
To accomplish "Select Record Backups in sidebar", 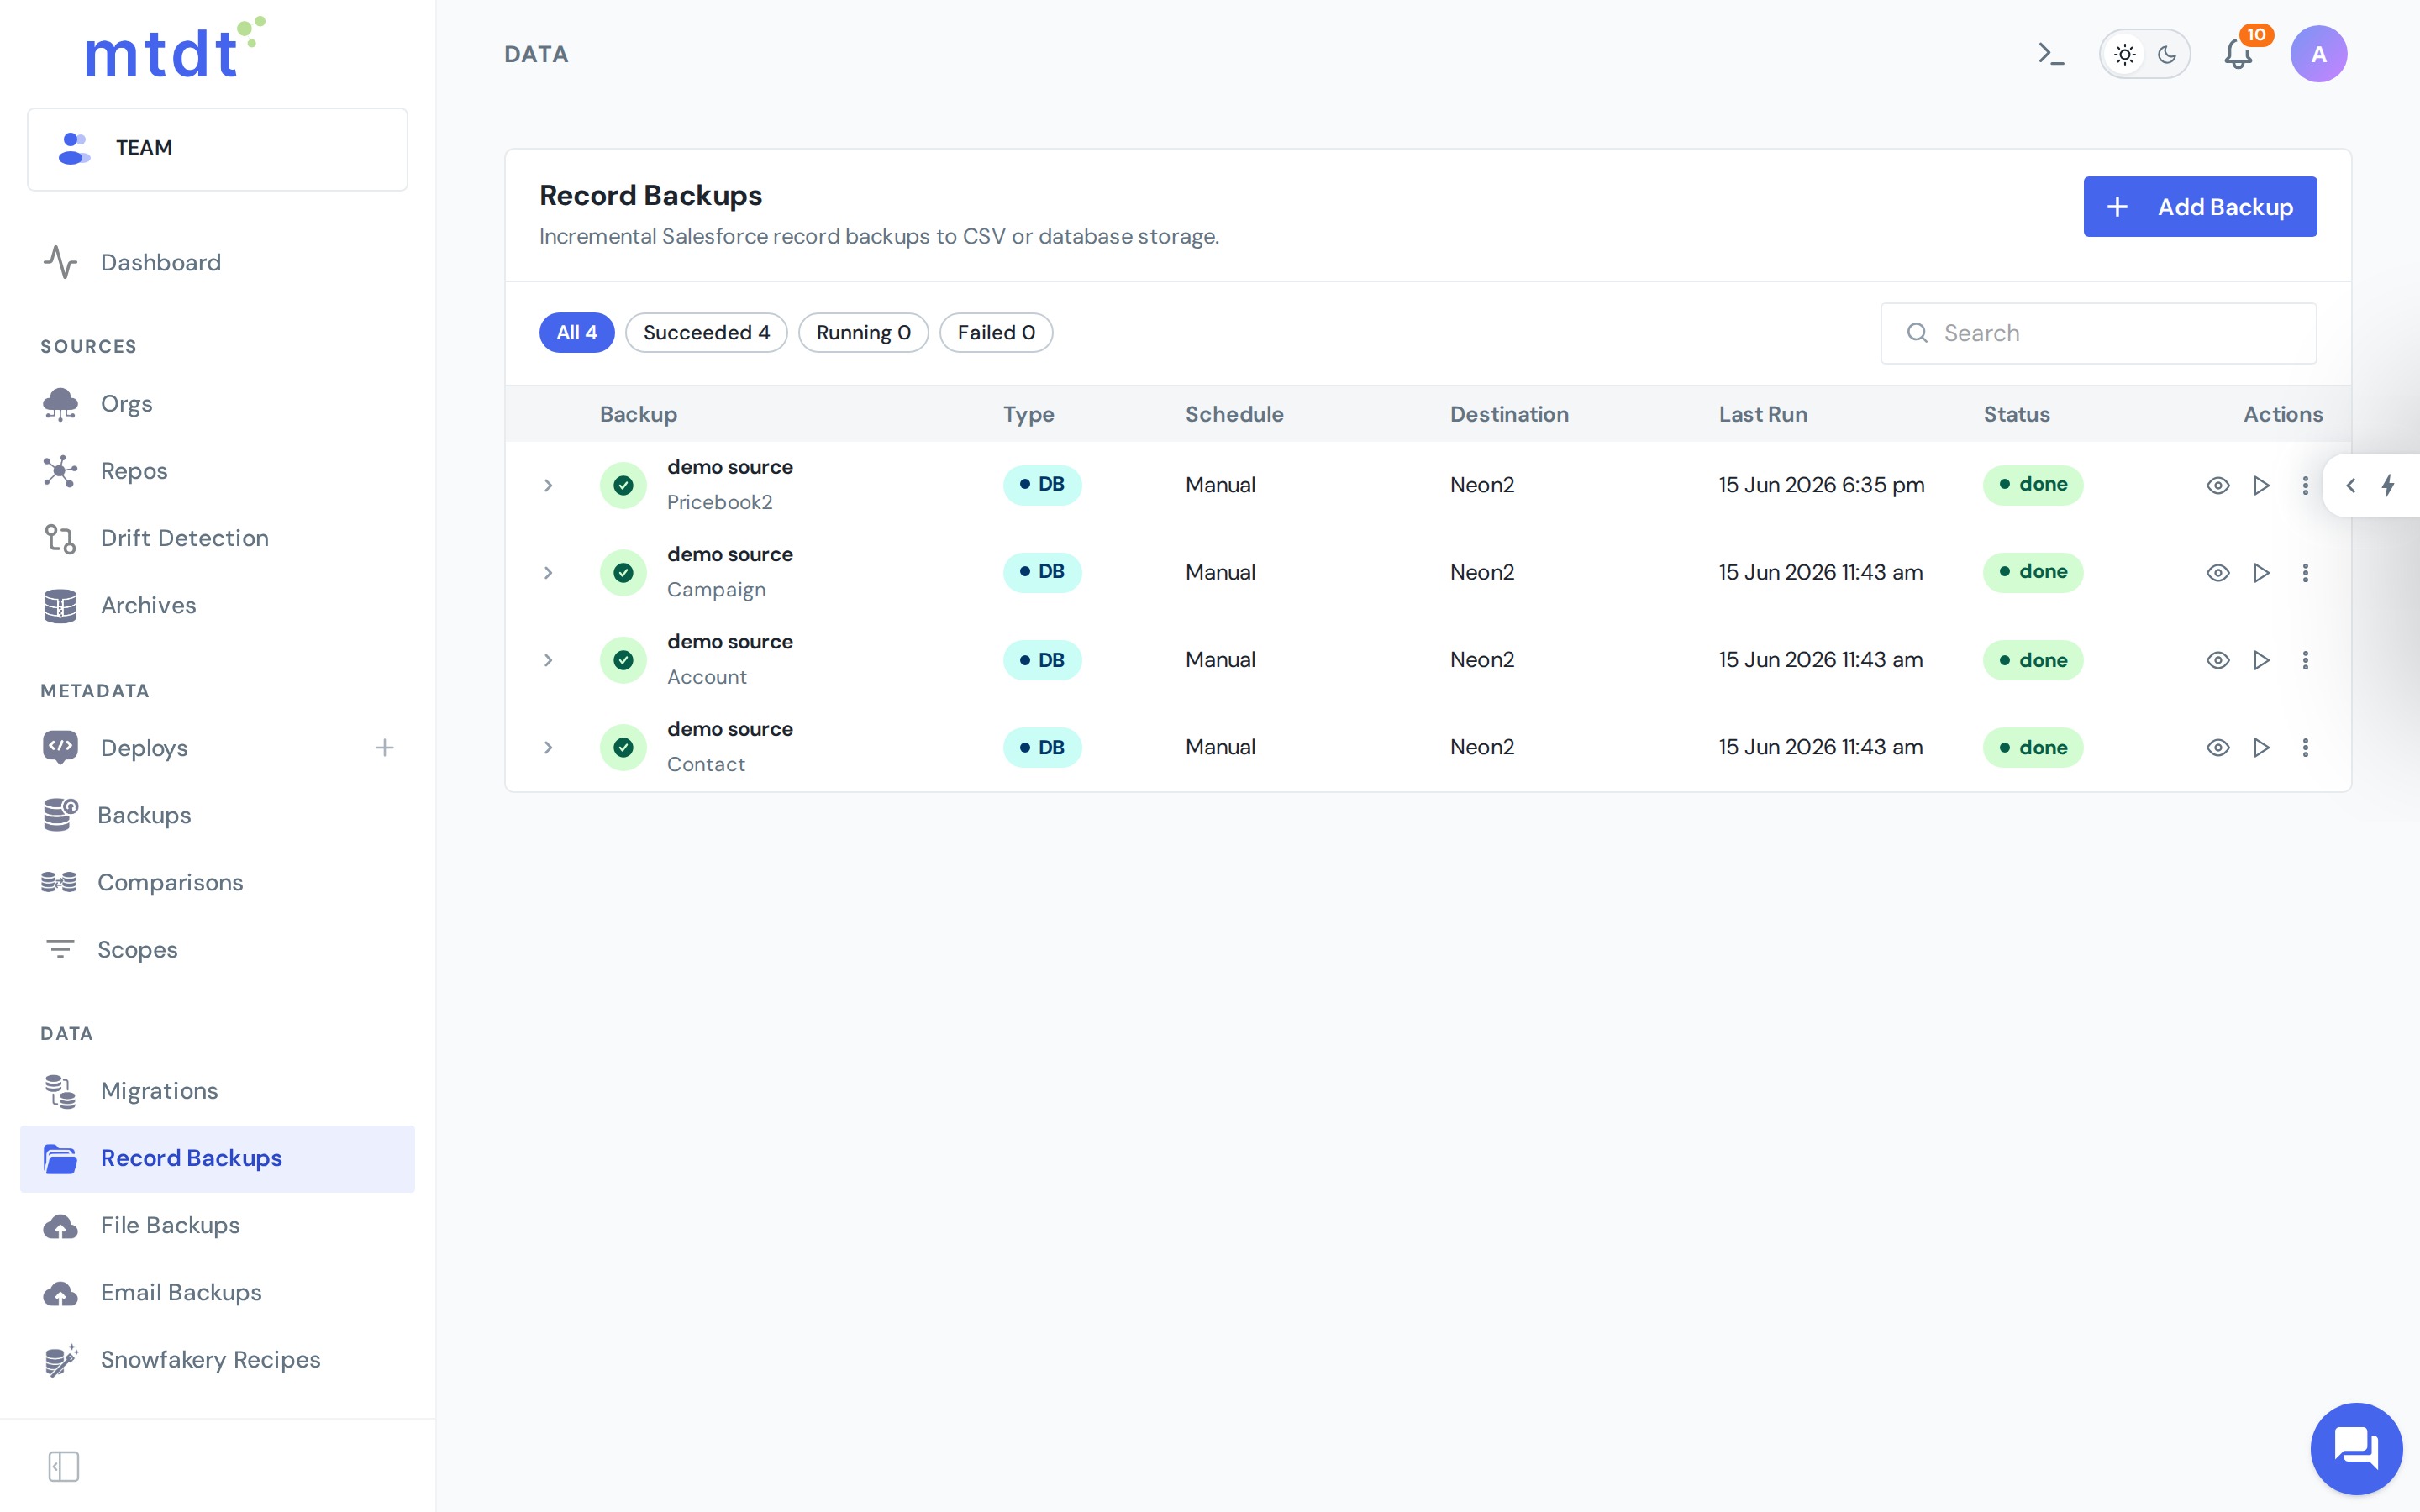I will (217, 1158).
